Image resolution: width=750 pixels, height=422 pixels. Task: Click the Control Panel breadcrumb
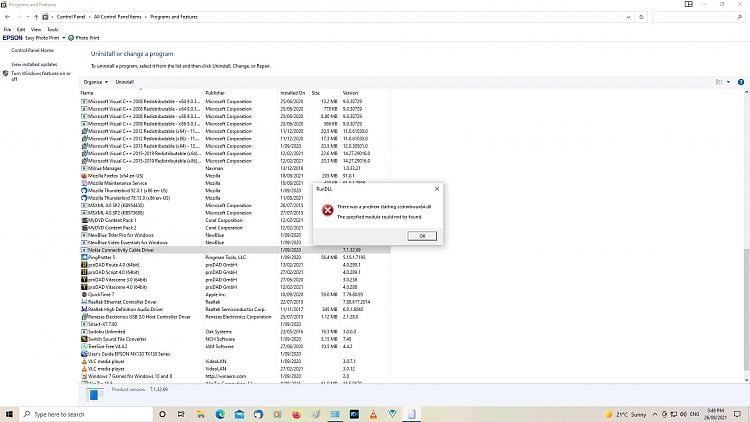[71, 17]
